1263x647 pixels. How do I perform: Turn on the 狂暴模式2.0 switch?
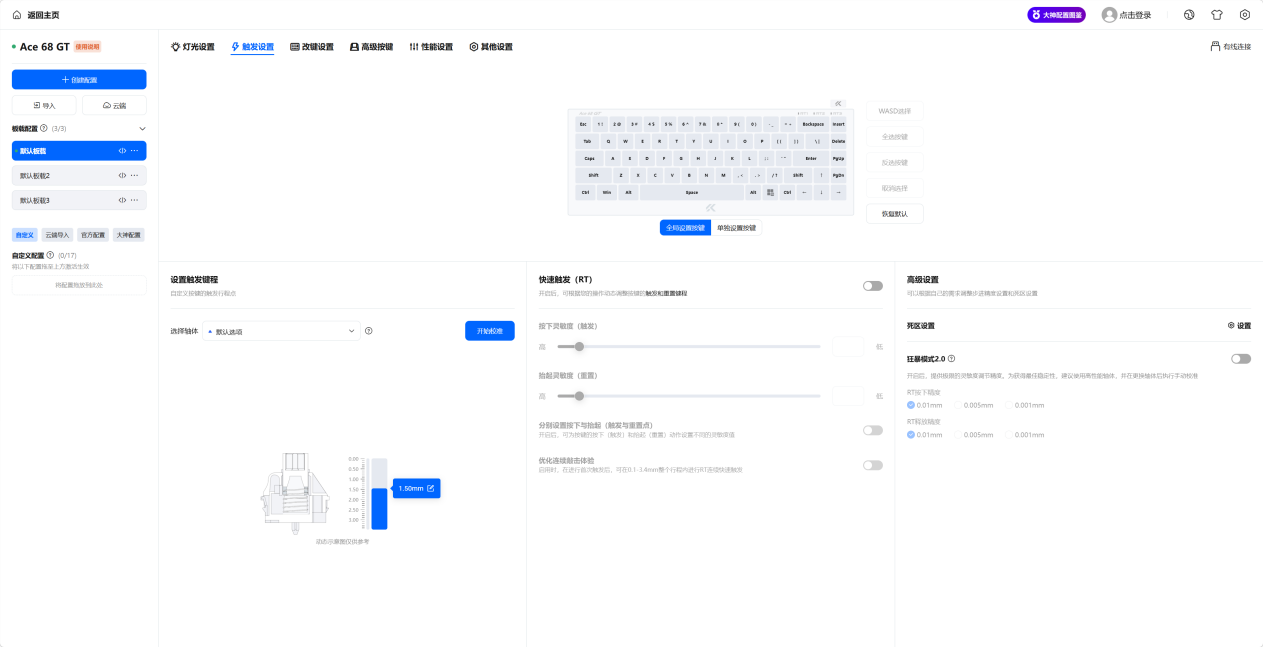click(x=1240, y=358)
